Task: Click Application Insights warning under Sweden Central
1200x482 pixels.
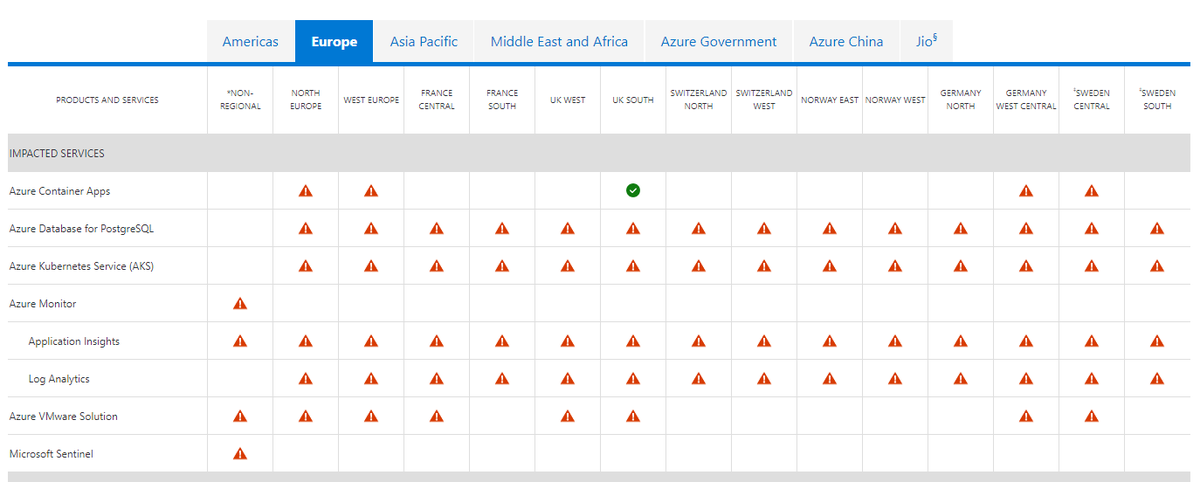Action: click(x=1092, y=341)
